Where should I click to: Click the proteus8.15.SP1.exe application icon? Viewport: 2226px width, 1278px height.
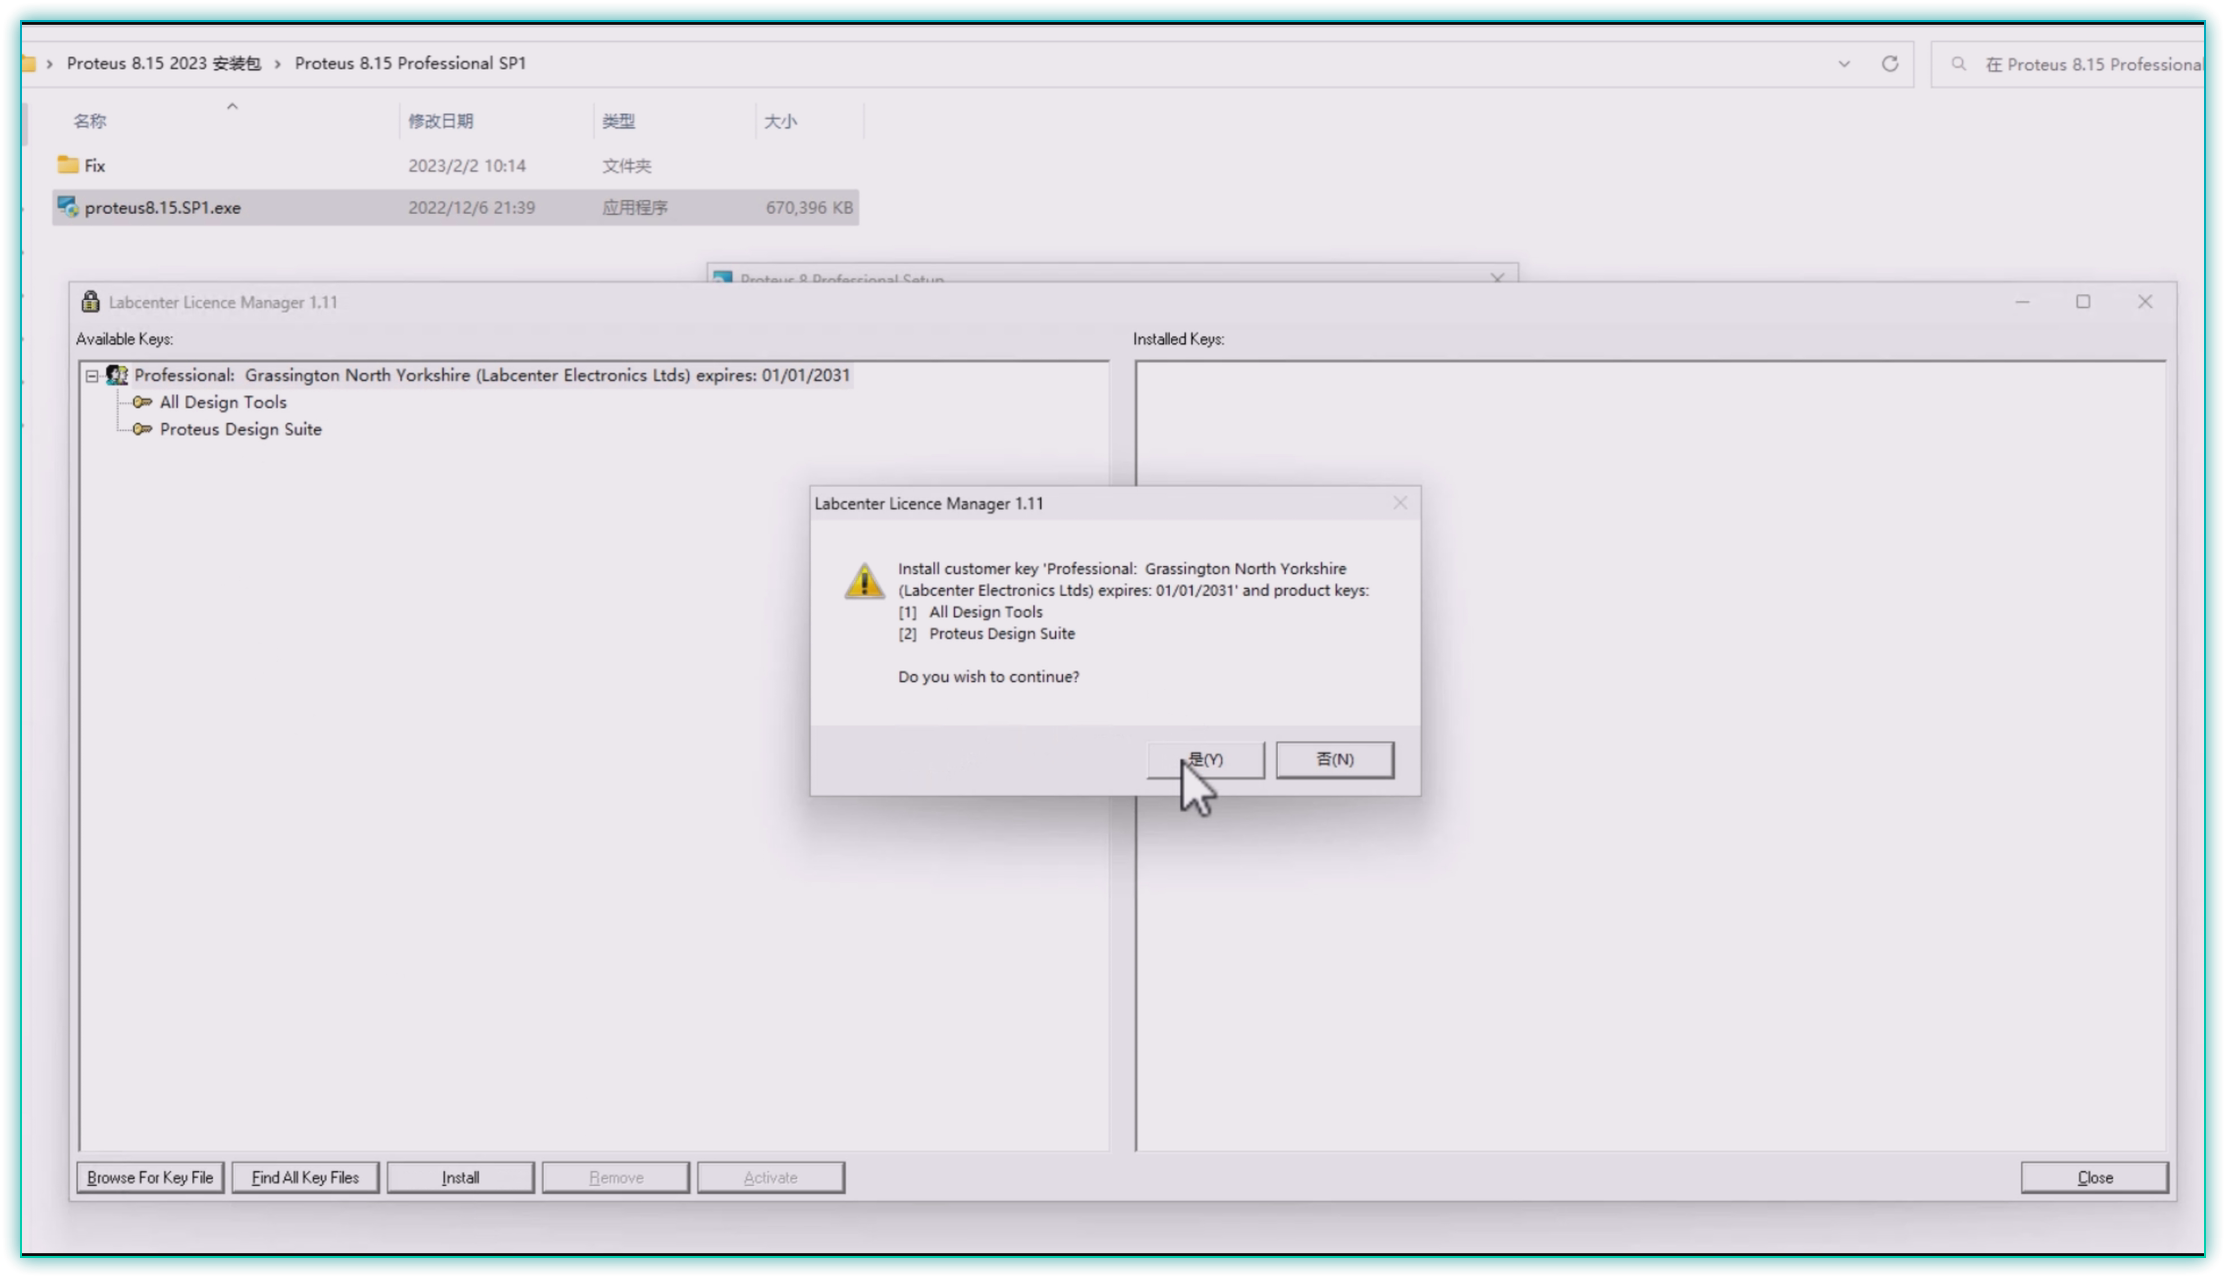click(x=68, y=207)
